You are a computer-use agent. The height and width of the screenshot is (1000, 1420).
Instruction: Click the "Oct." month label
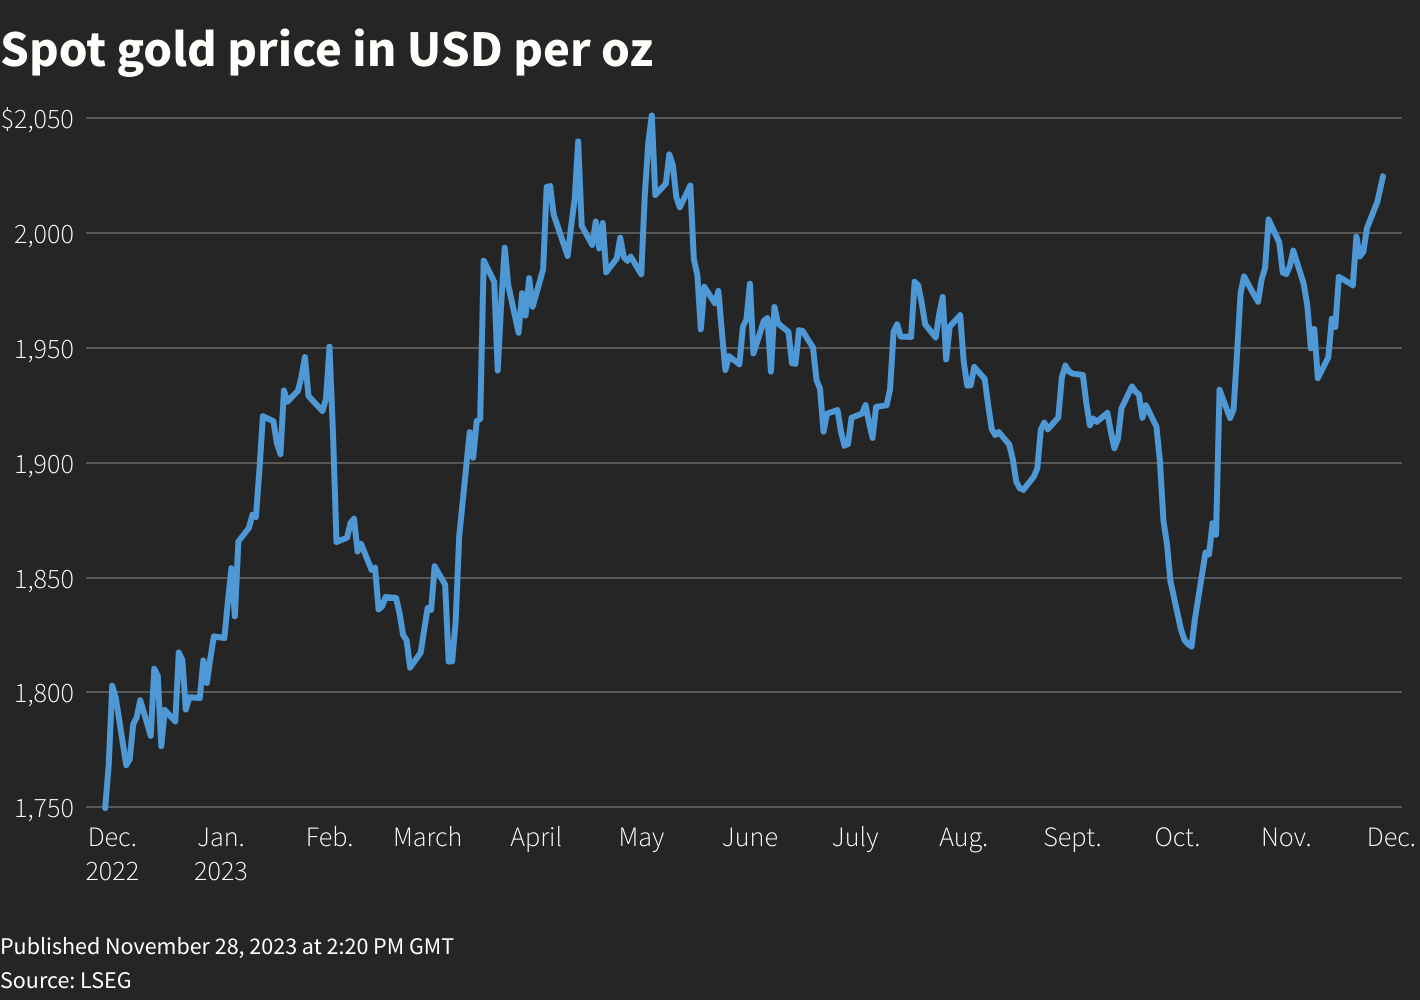tap(1177, 838)
